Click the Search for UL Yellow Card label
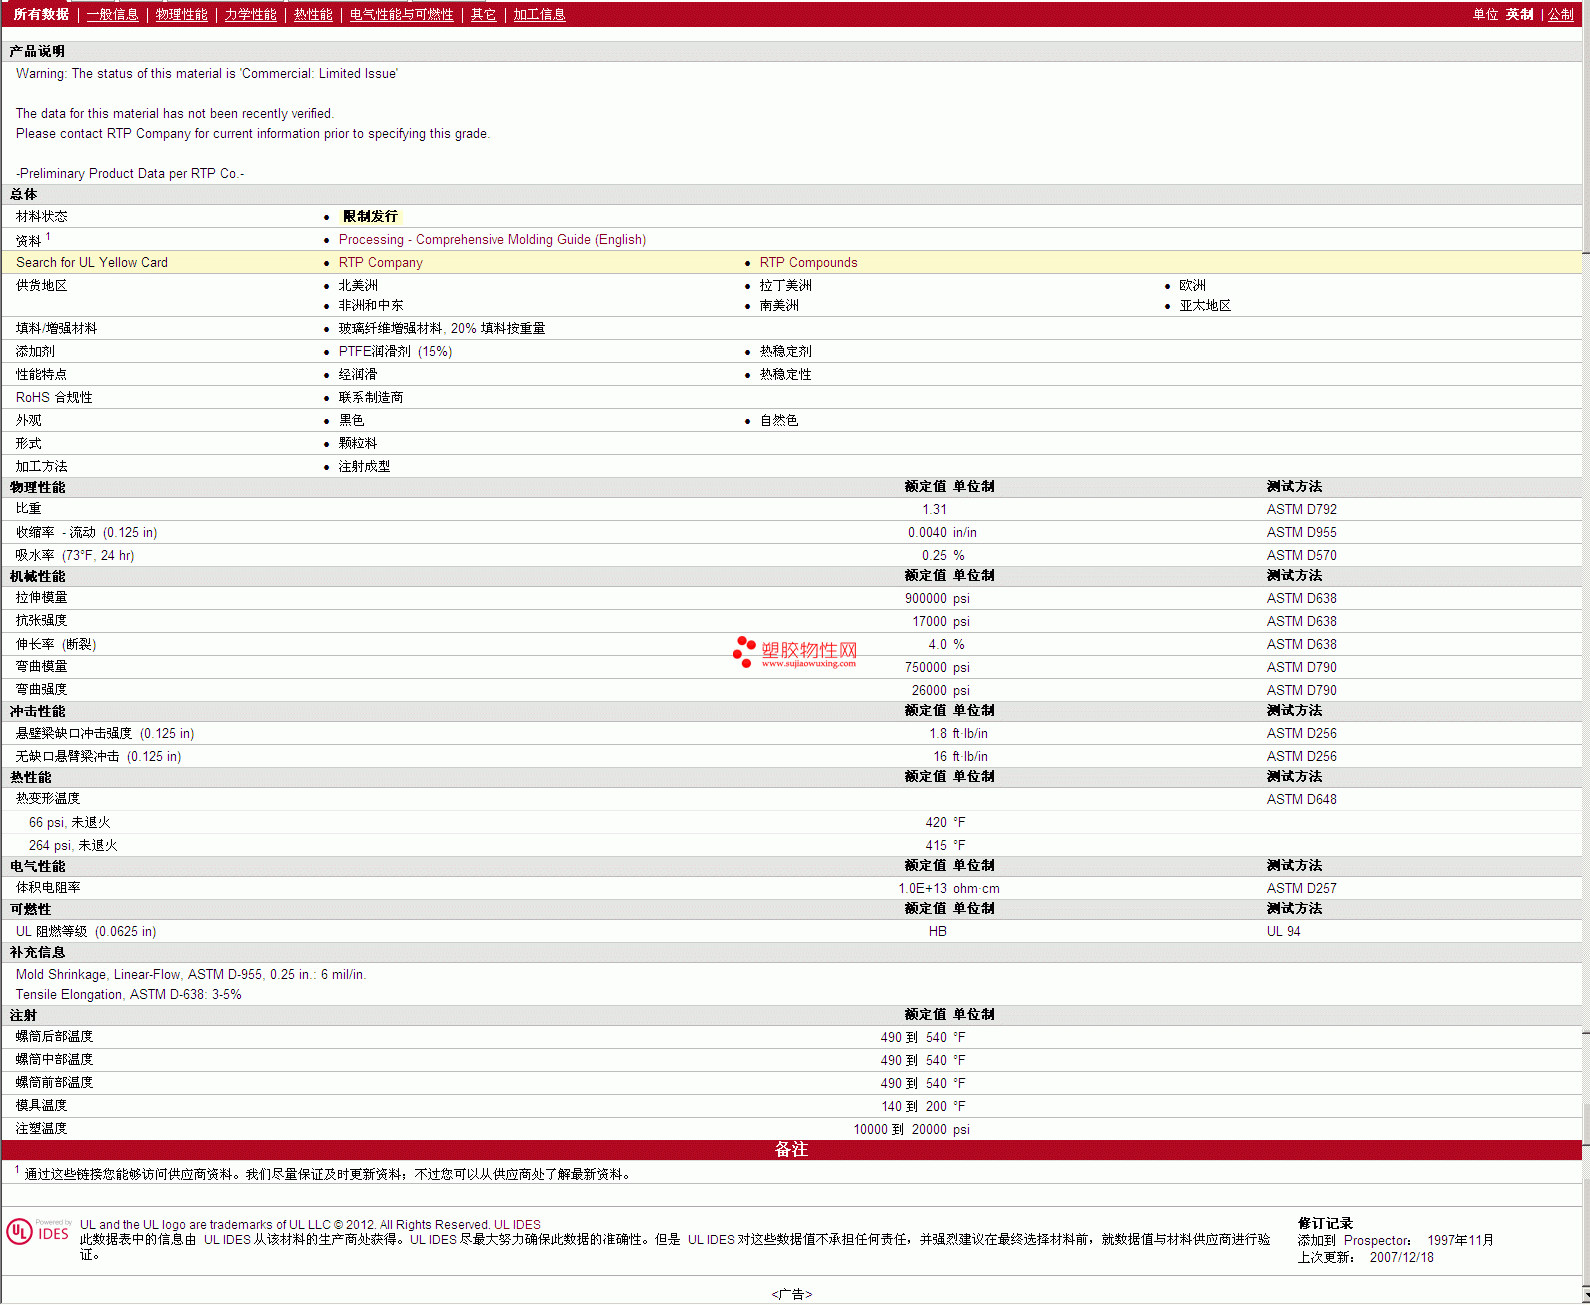This screenshot has width=1590, height=1305. click(x=92, y=262)
